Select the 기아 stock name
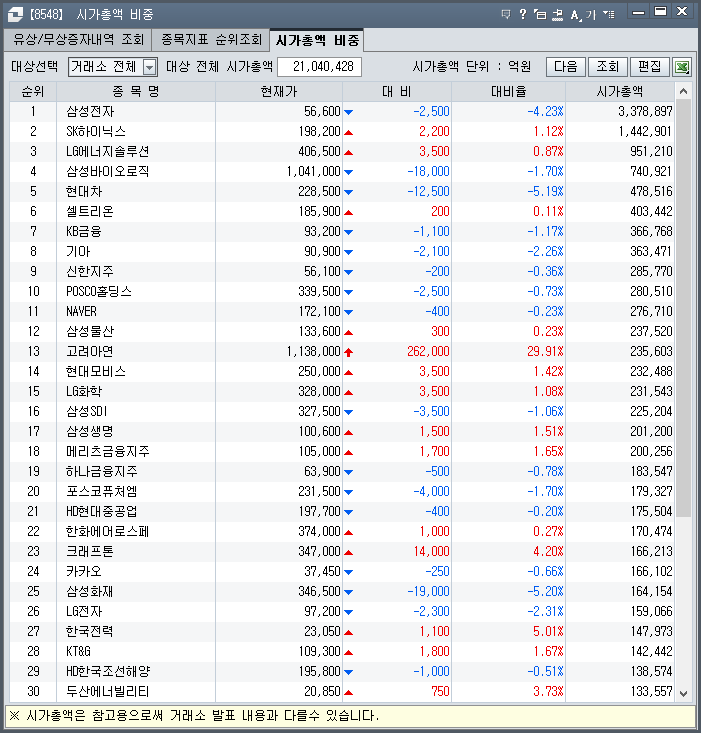 [x=78, y=252]
